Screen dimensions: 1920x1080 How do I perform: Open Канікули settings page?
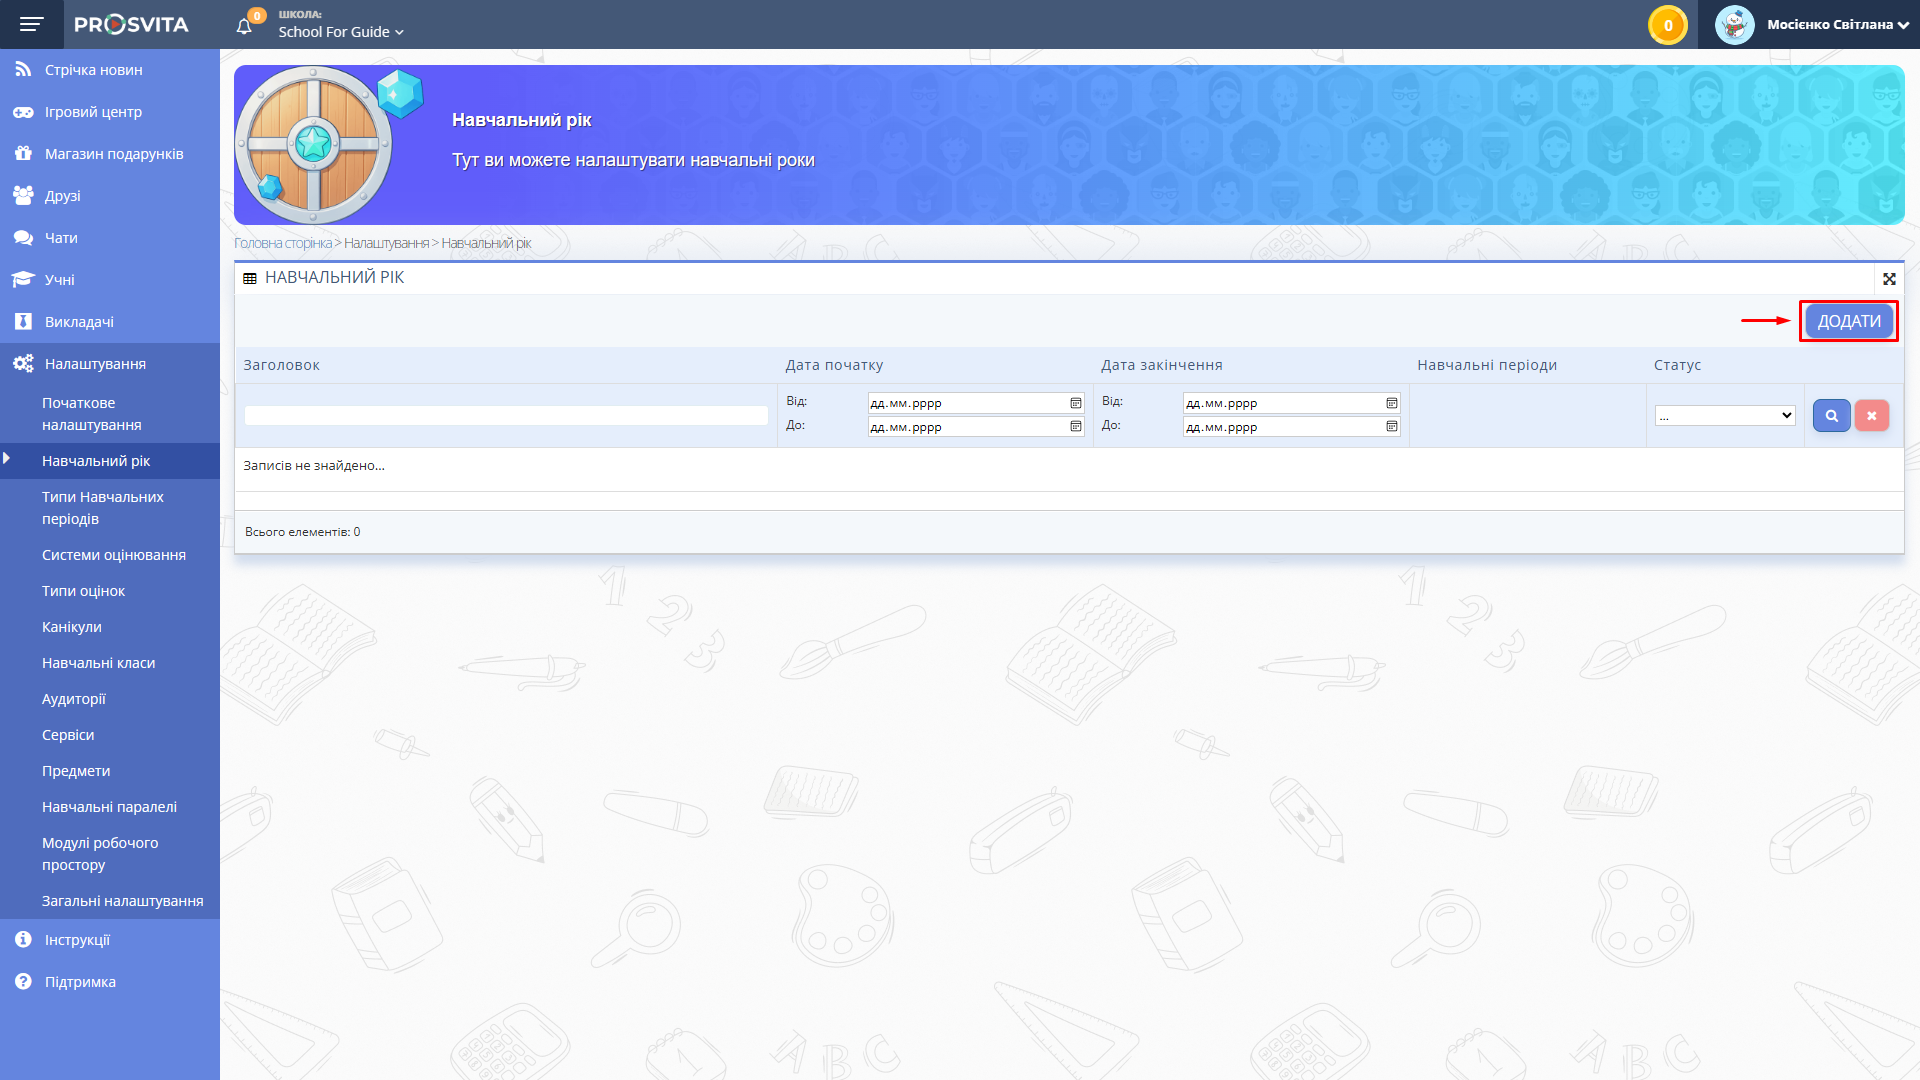pyautogui.click(x=72, y=627)
